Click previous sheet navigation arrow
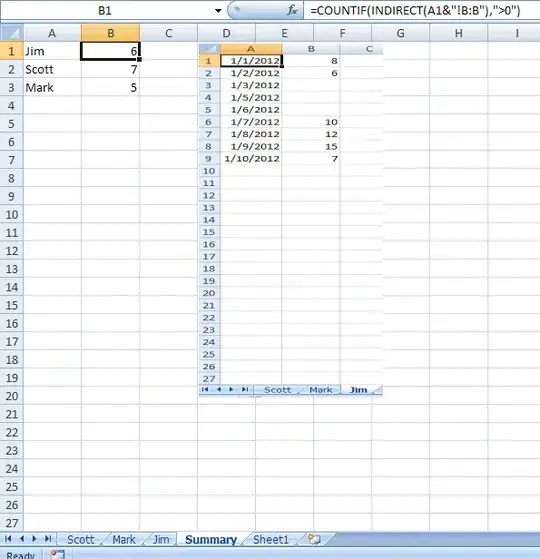The image size is (540, 559). [22, 539]
